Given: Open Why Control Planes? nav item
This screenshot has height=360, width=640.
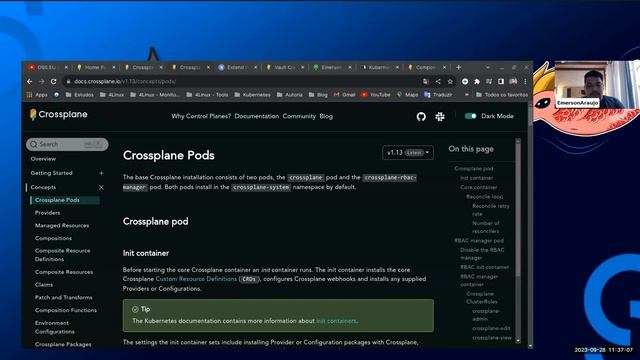Looking at the screenshot, I should [201, 116].
